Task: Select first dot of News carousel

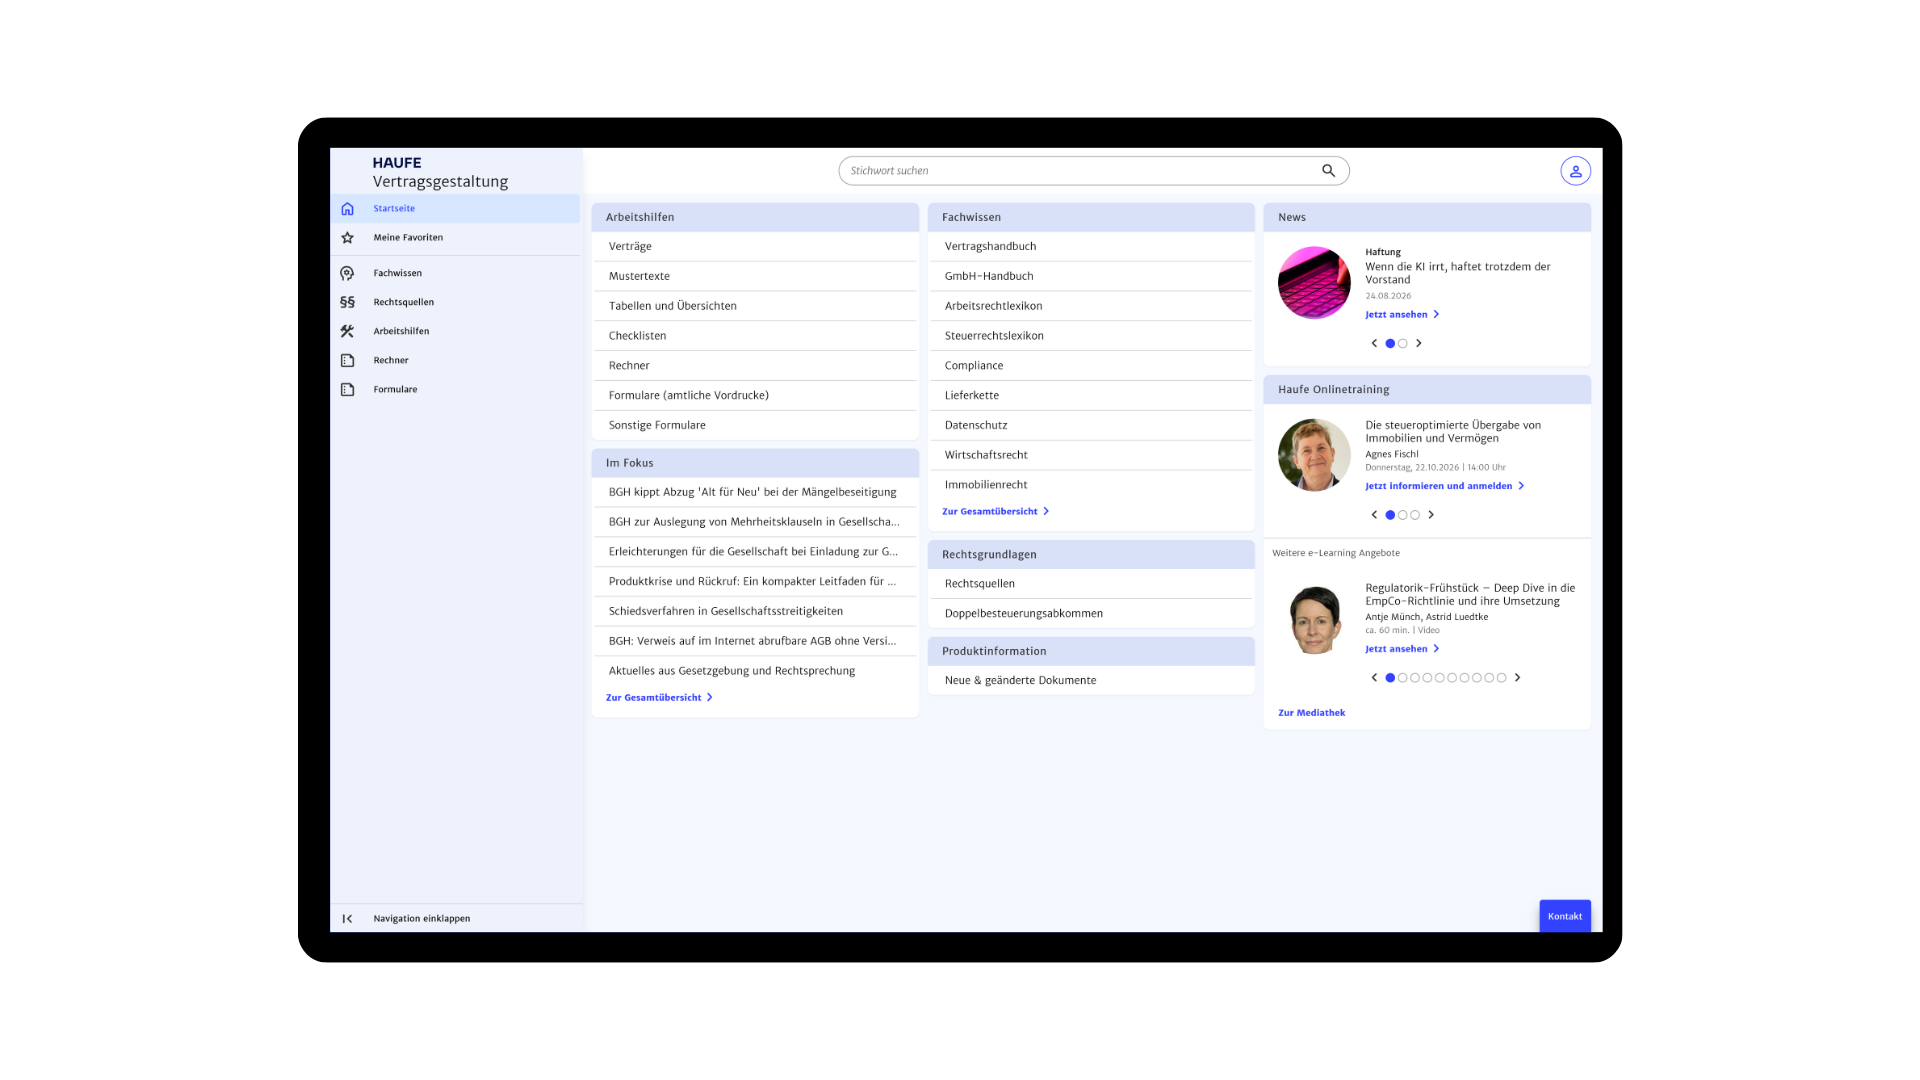Action: click(1390, 343)
